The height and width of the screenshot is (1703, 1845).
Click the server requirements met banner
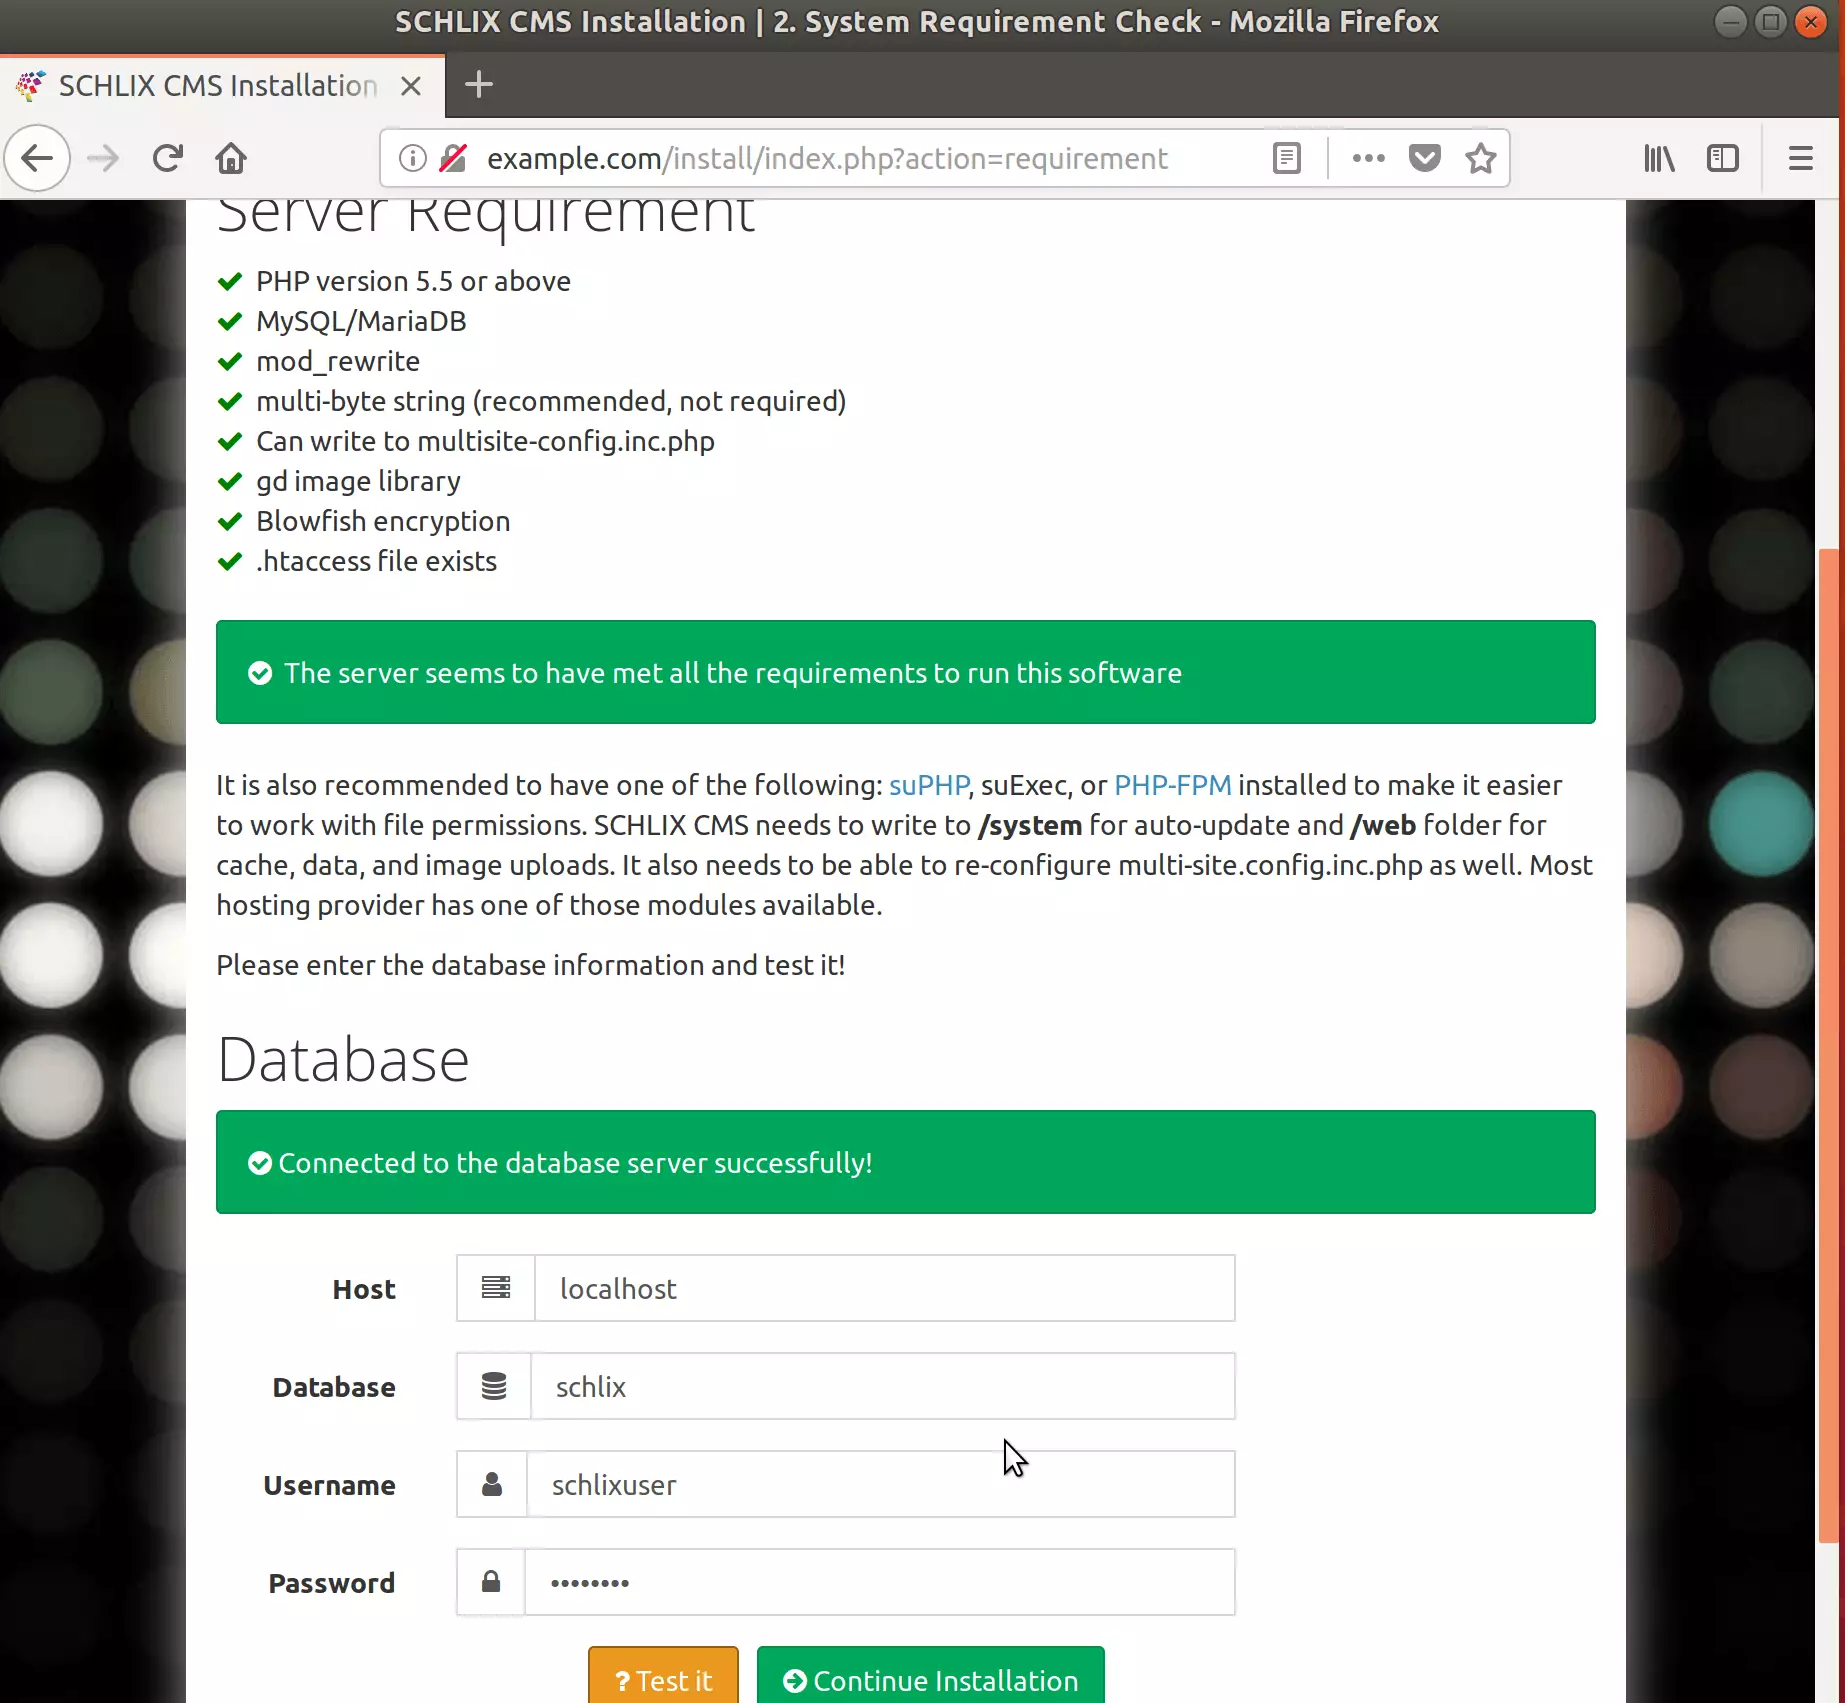click(x=906, y=672)
